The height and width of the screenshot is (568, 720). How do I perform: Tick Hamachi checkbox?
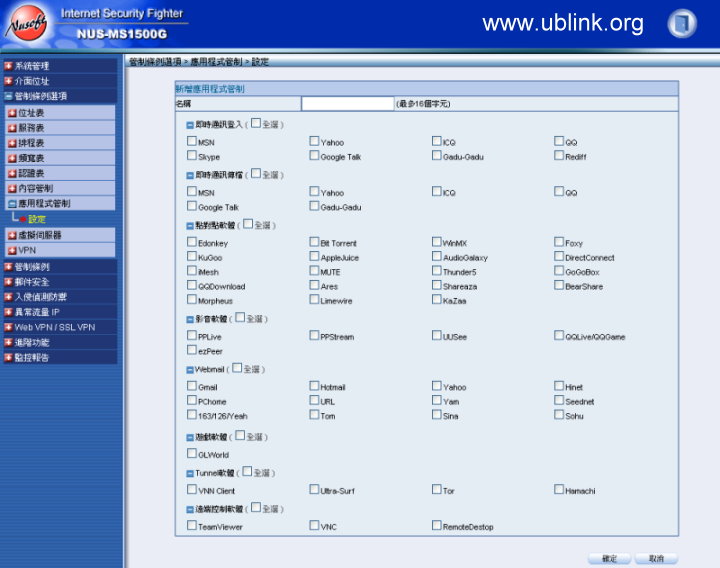pyautogui.click(x=559, y=489)
